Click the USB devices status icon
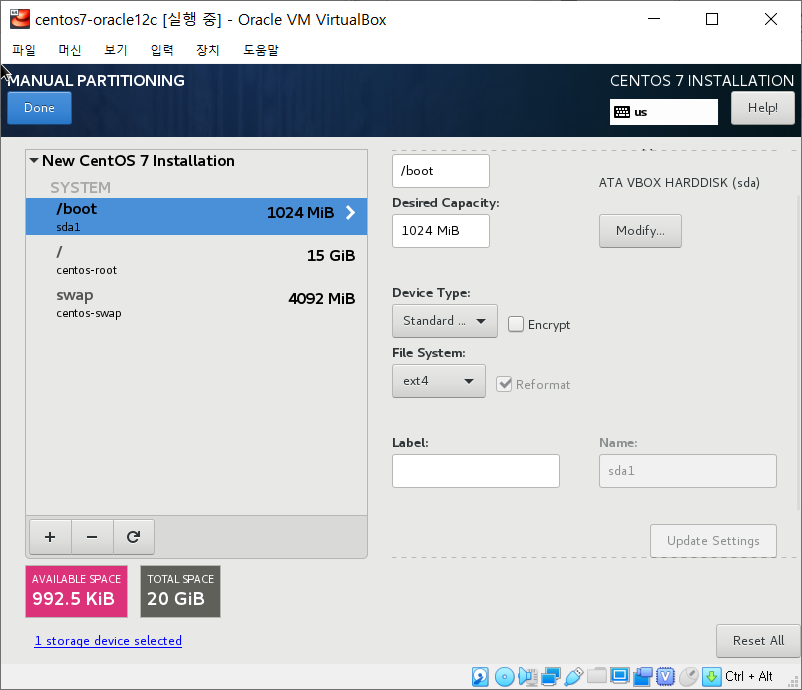This screenshot has width=802, height=690. pyautogui.click(x=574, y=676)
